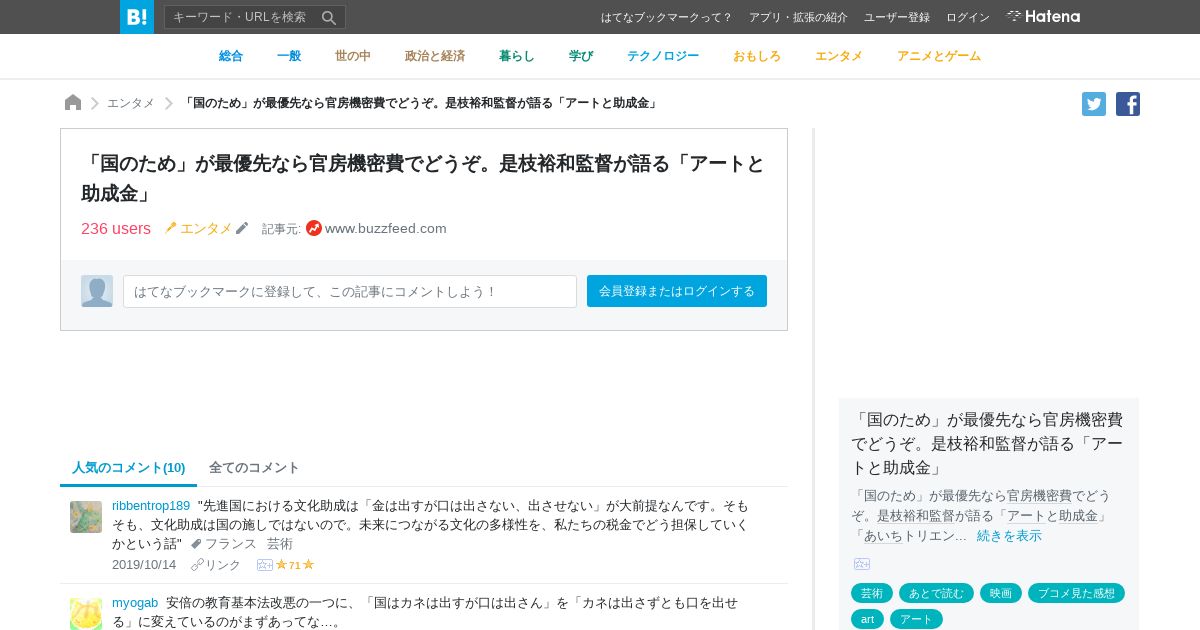
Task: Open ユーザー登録 link
Action: pyautogui.click(x=897, y=17)
